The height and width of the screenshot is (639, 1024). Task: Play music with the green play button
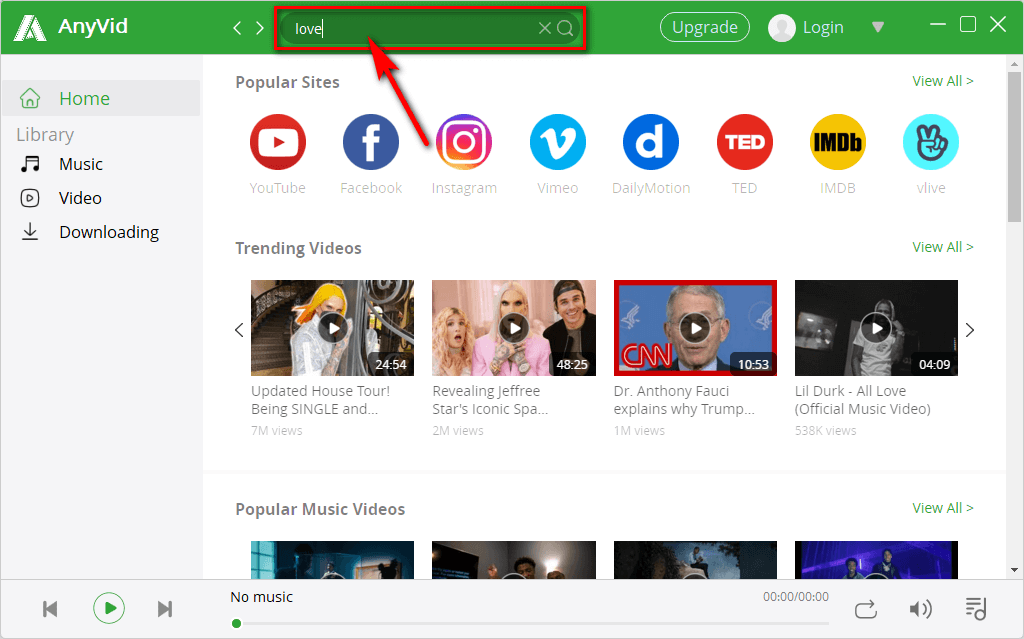point(109,608)
